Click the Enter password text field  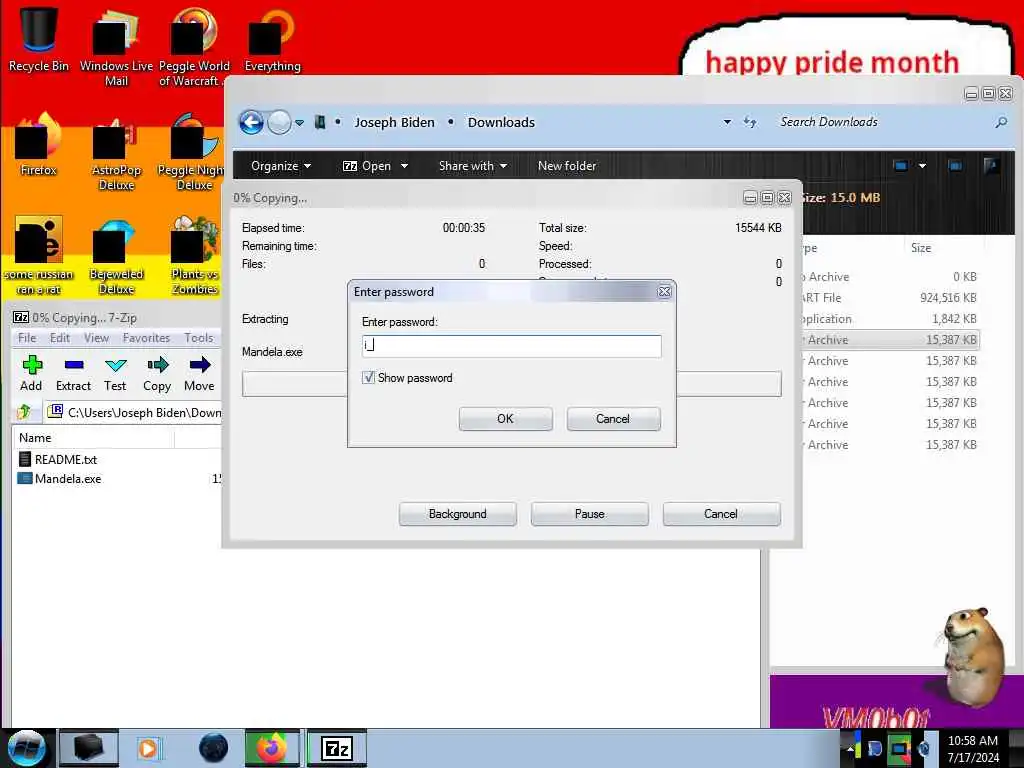click(x=511, y=345)
